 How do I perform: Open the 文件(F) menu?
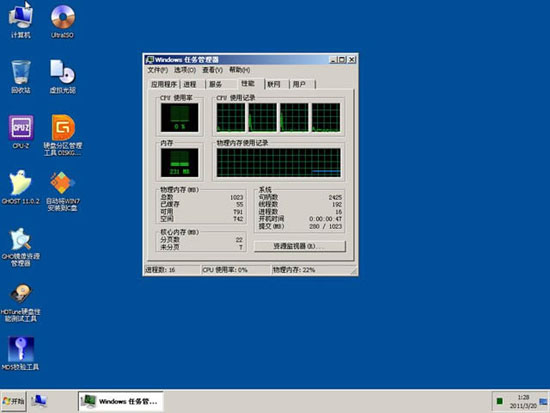[x=157, y=70]
